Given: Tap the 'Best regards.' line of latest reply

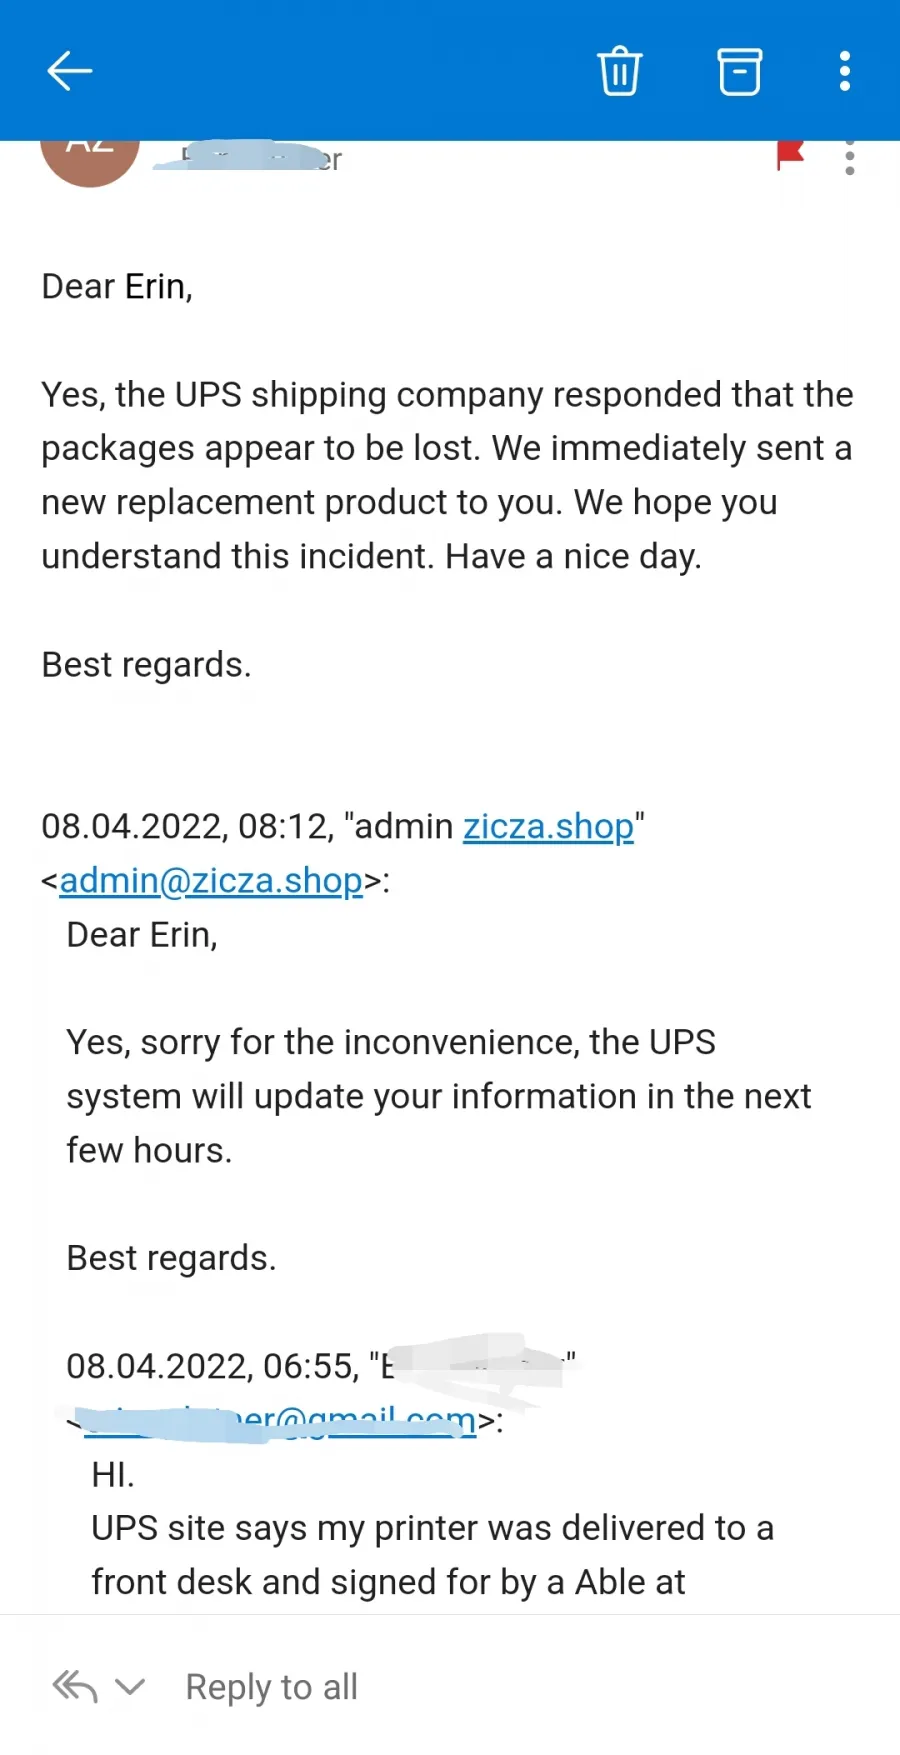Looking at the screenshot, I should coord(146,665).
